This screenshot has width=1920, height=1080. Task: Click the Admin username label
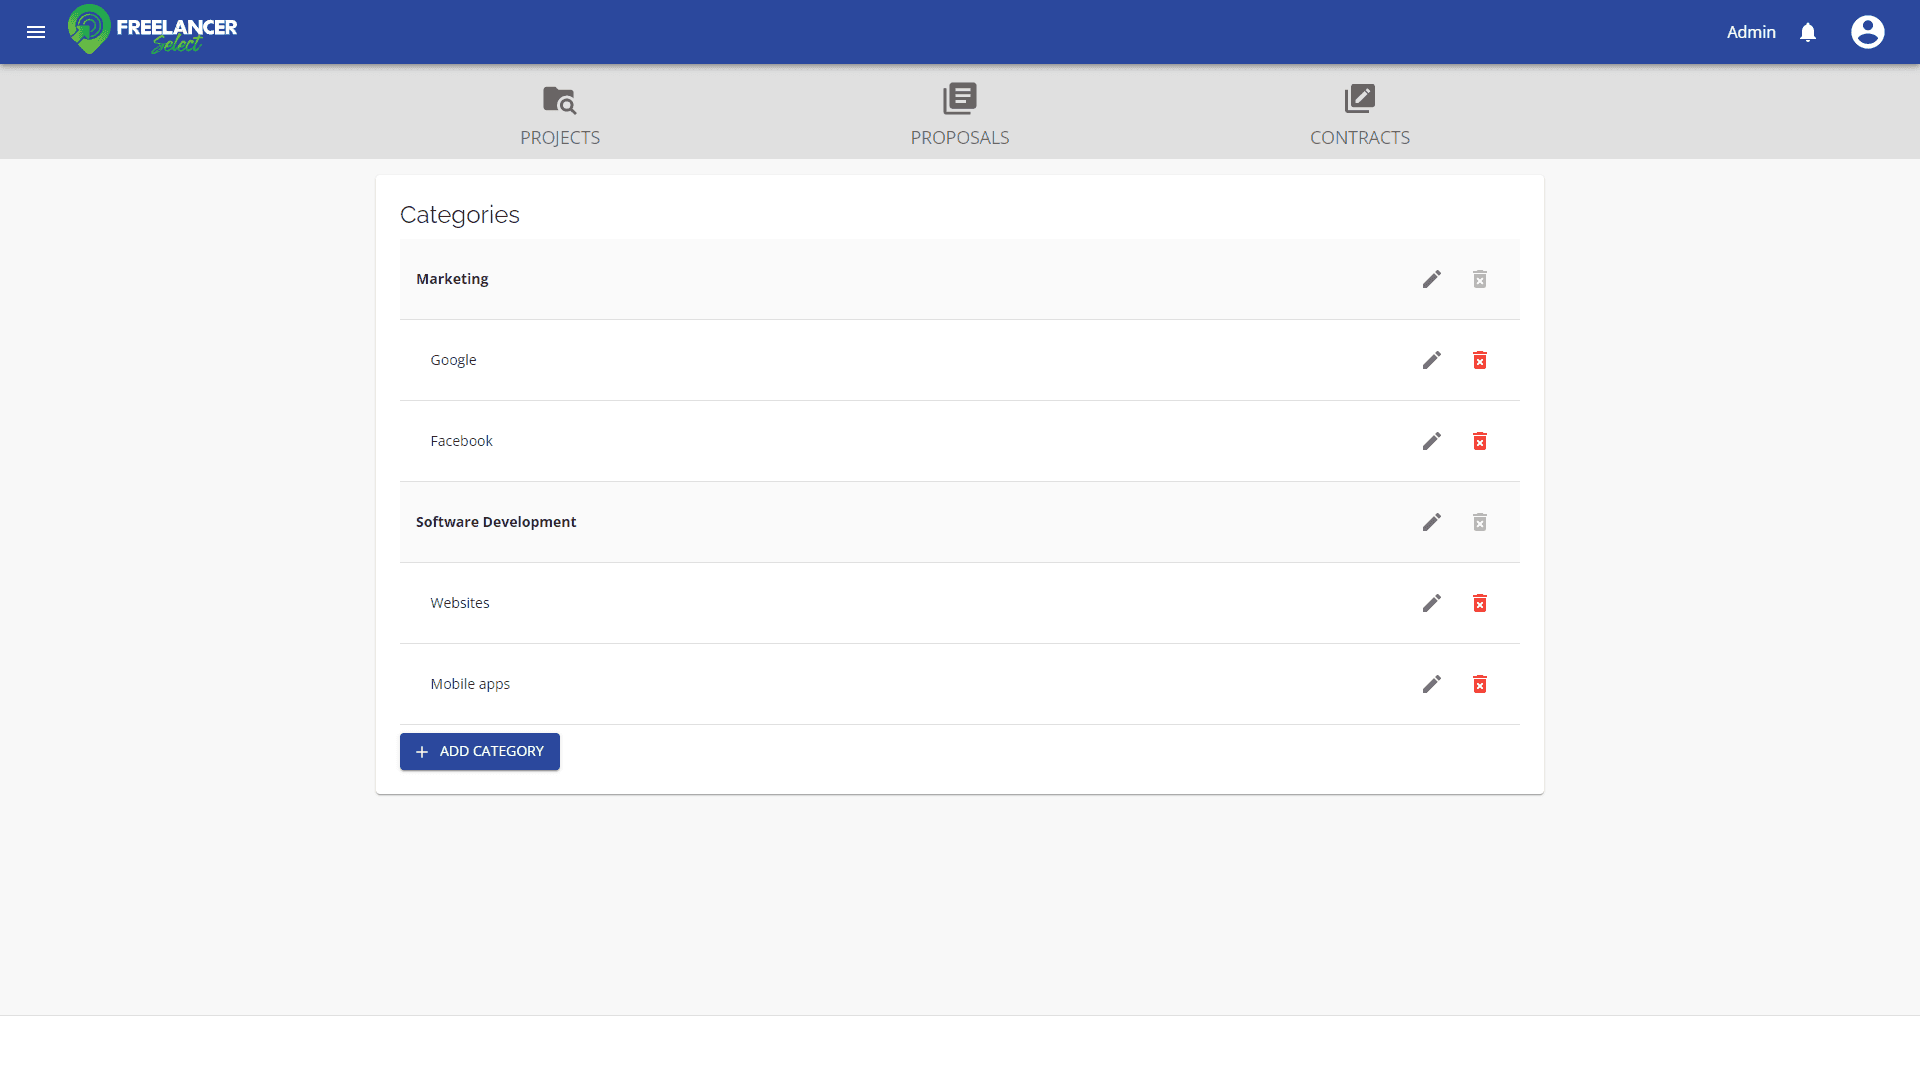(1751, 32)
